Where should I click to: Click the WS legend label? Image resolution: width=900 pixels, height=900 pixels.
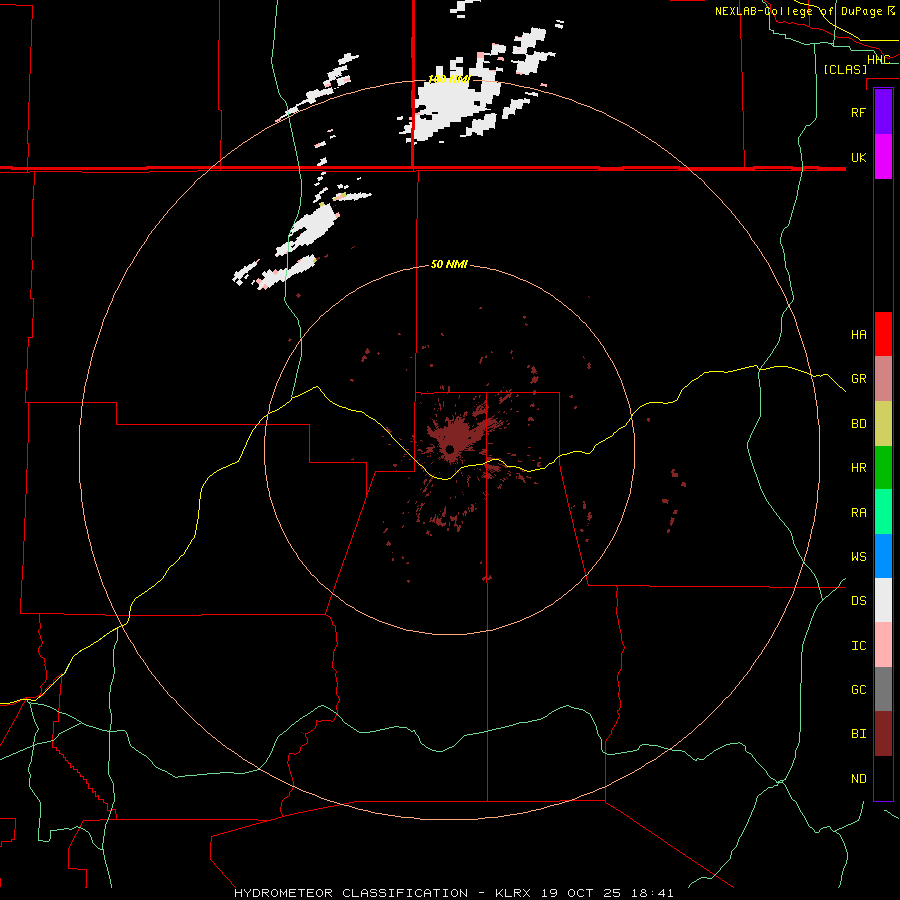pyautogui.click(x=858, y=556)
